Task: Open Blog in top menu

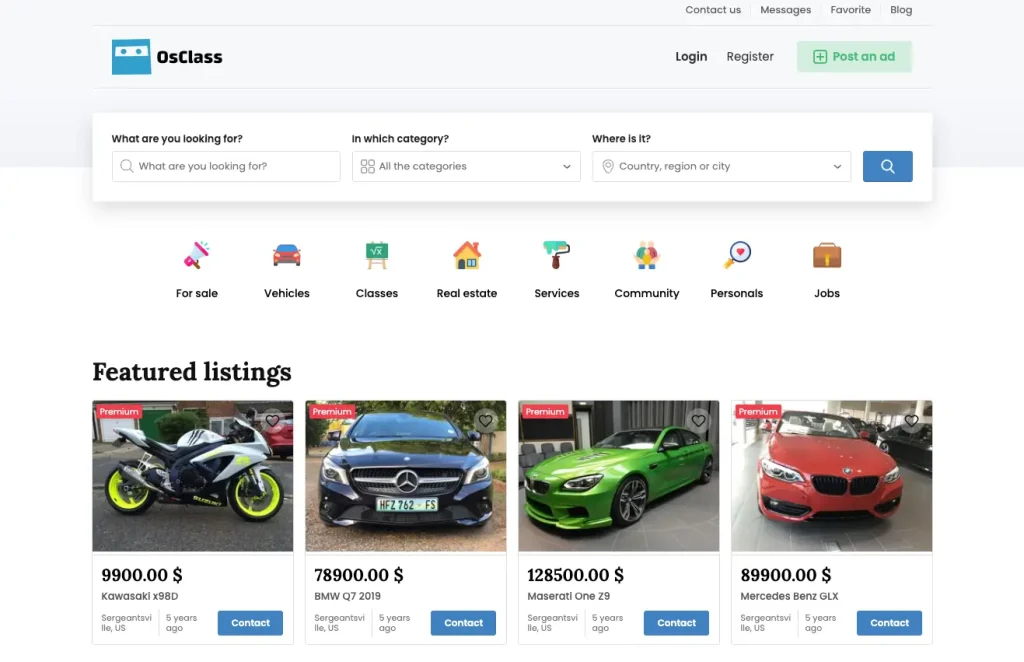Action: (x=901, y=10)
